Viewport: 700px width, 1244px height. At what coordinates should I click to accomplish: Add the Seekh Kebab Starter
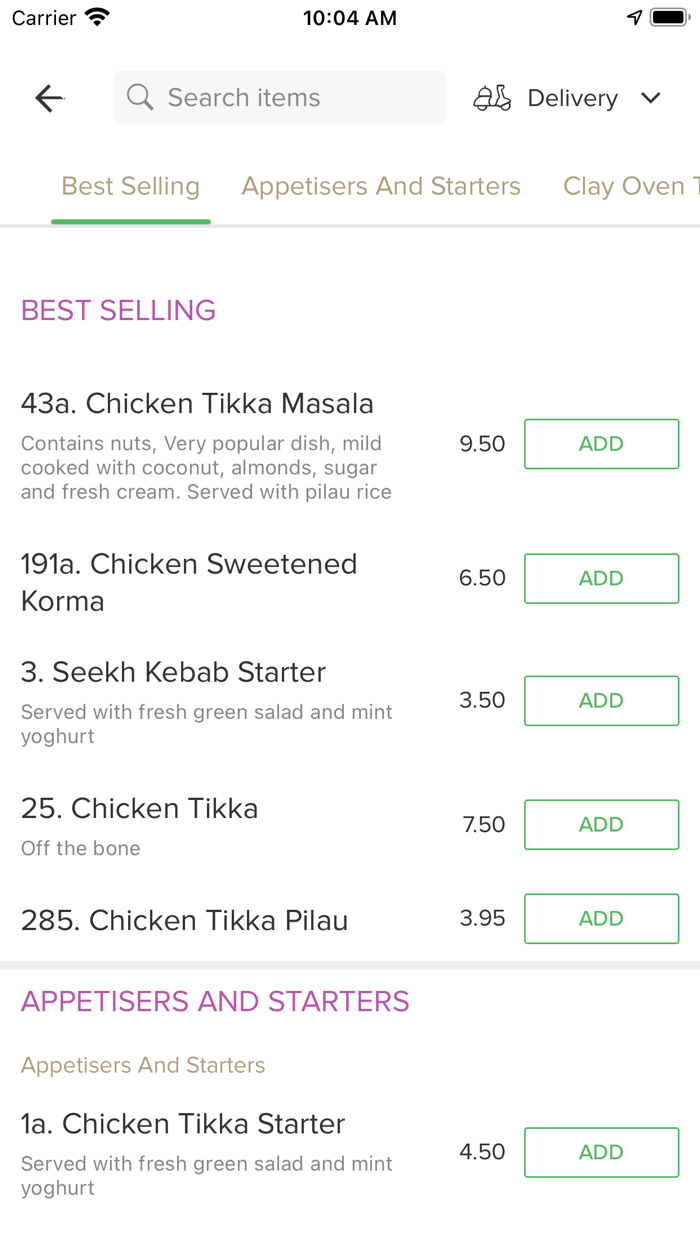(x=601, y=700)
